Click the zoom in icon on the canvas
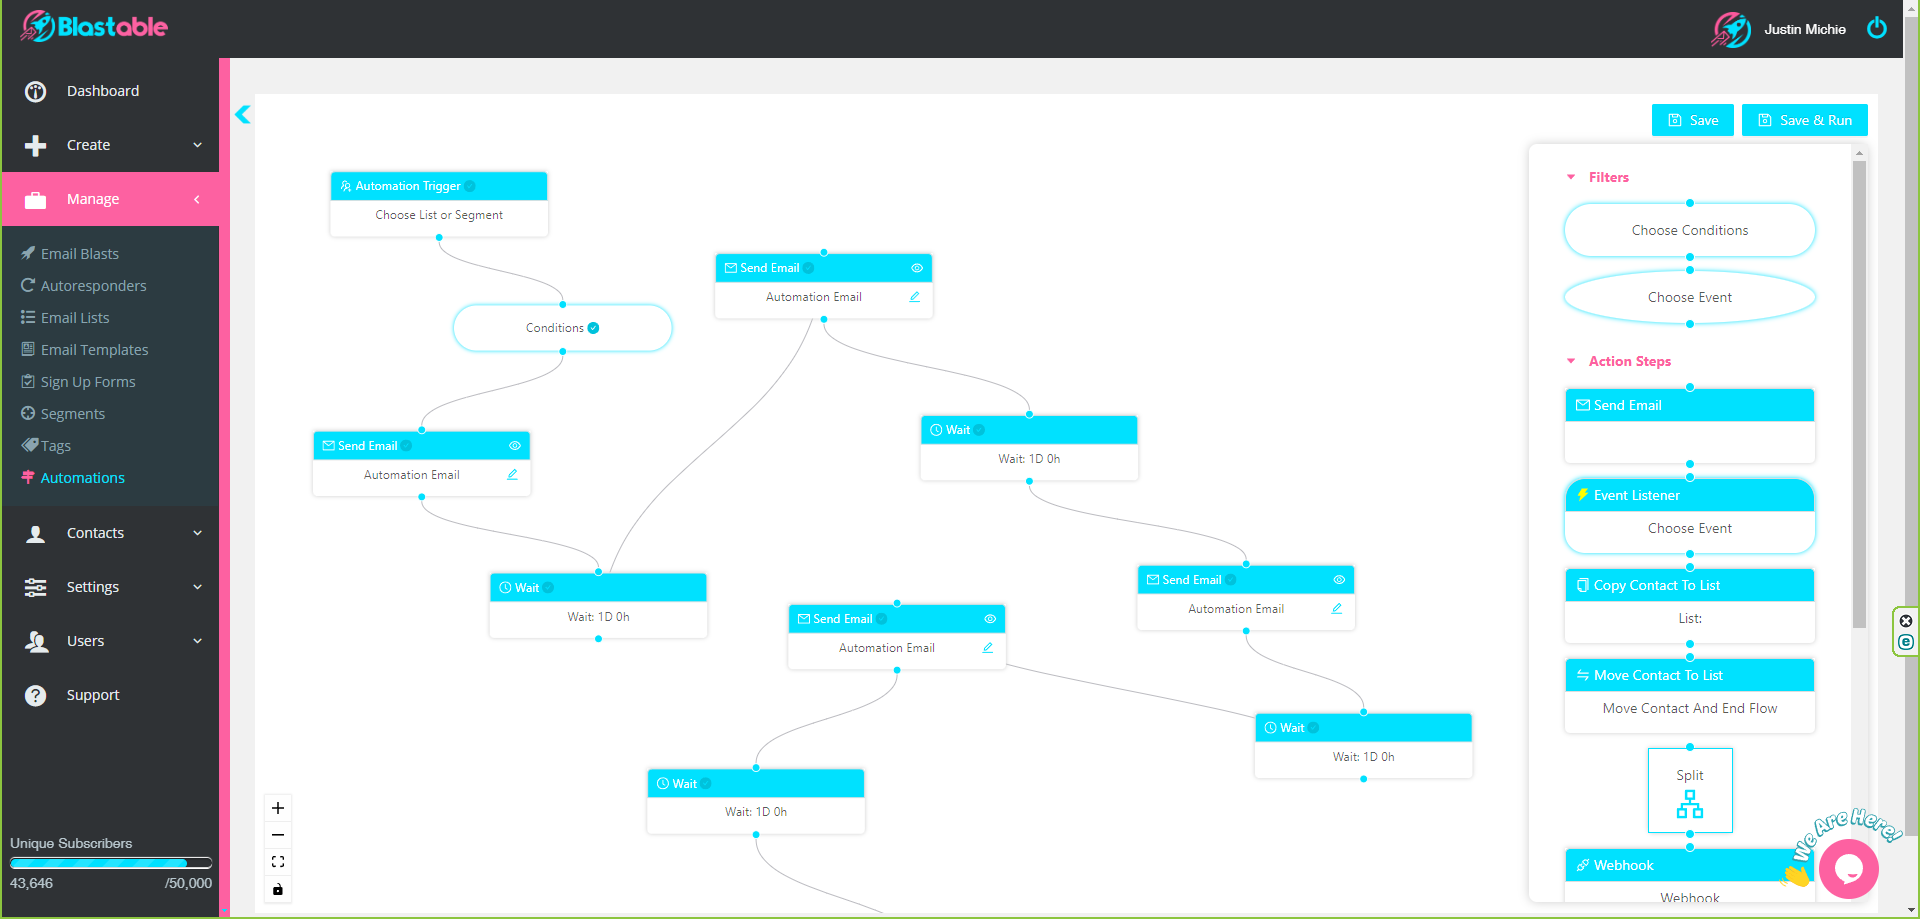 [x=277, y=807]
